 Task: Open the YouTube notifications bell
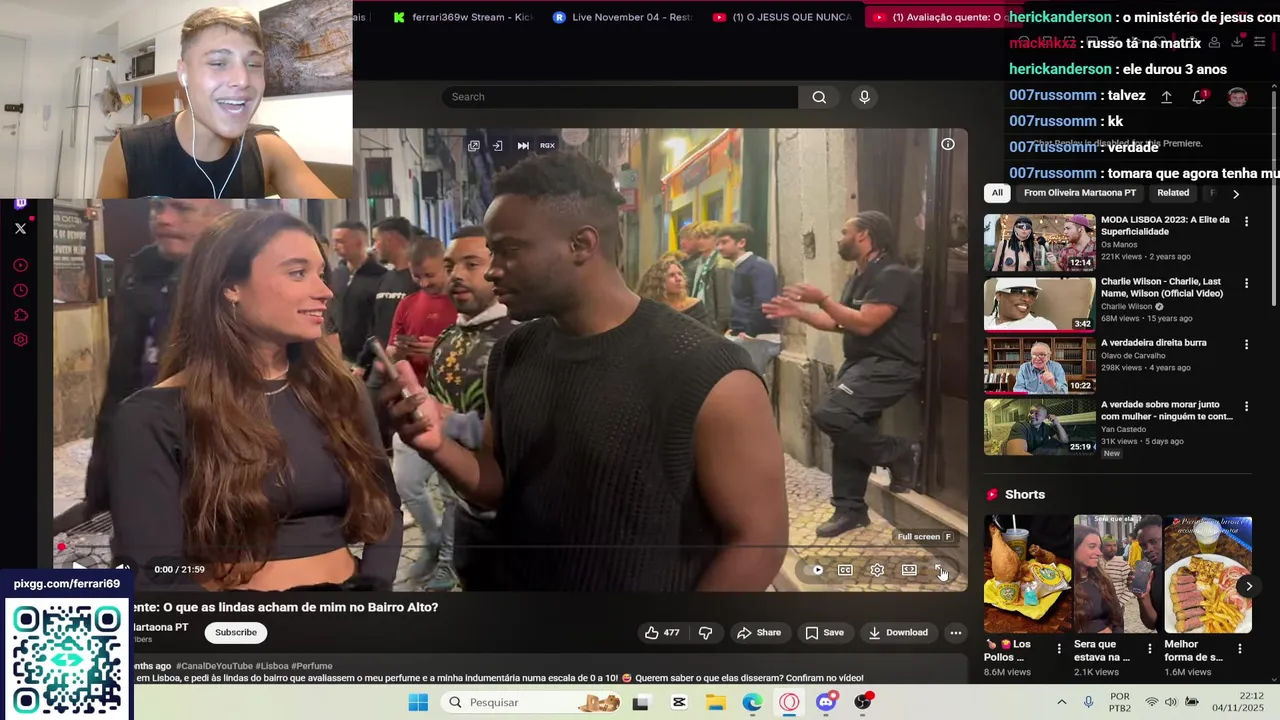point(1198,97)
